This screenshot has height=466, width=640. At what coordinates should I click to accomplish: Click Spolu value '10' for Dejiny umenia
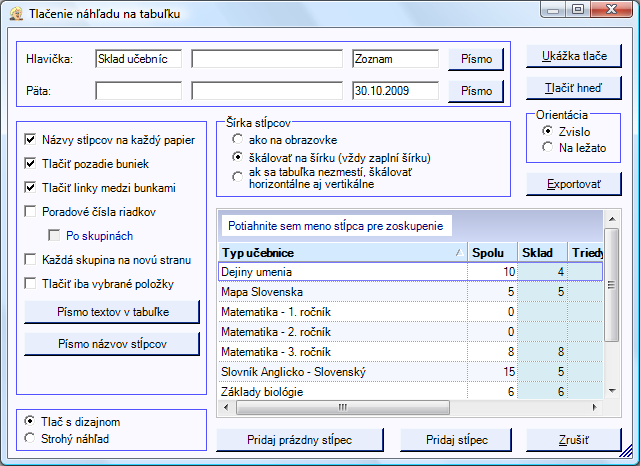point(492,272)
